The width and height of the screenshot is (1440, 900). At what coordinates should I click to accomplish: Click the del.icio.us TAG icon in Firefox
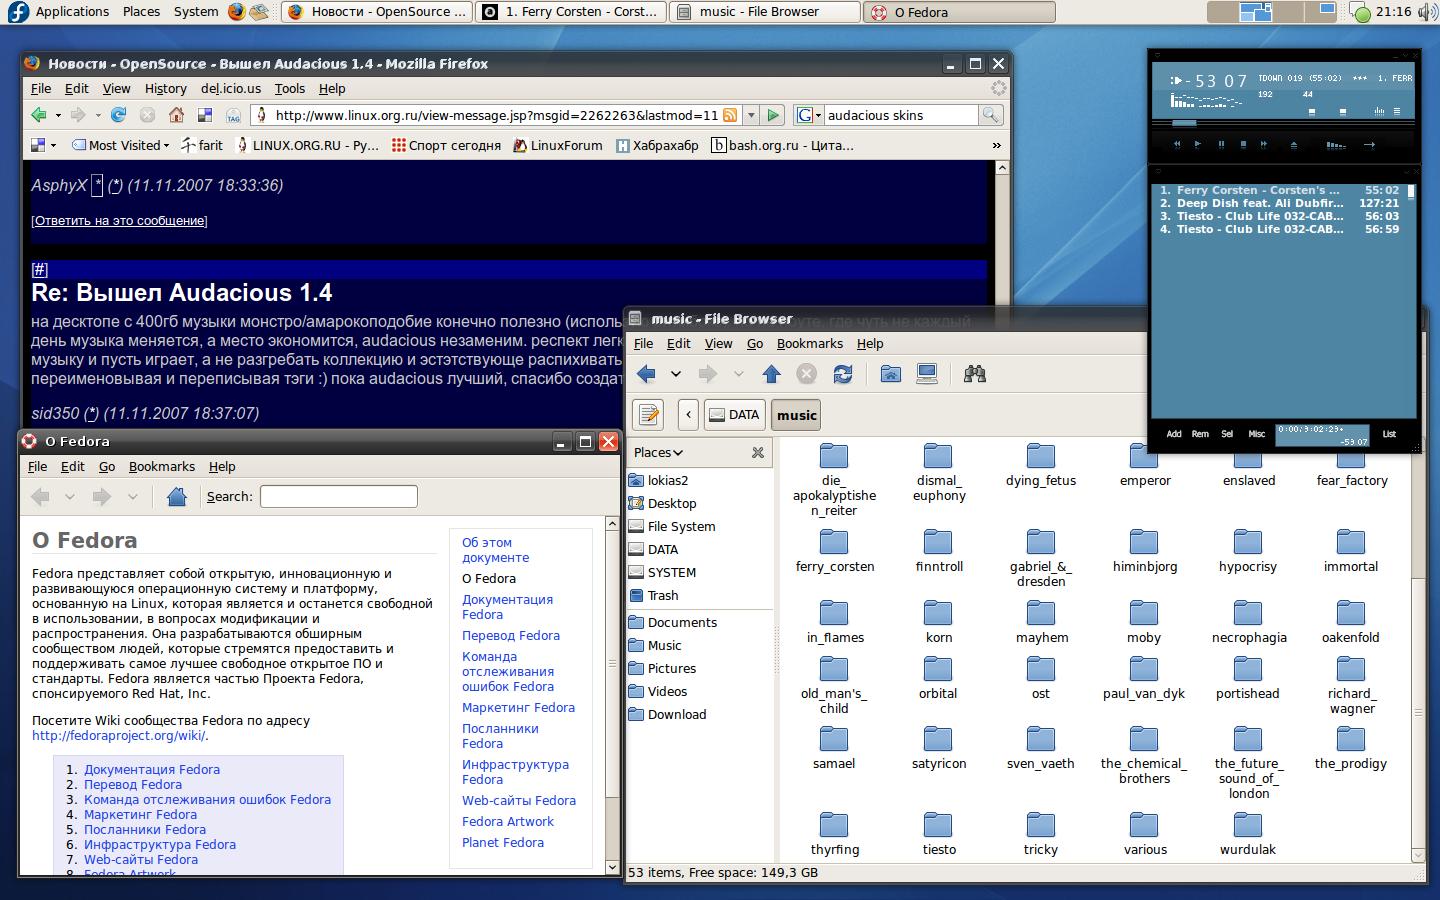point(233,115)
